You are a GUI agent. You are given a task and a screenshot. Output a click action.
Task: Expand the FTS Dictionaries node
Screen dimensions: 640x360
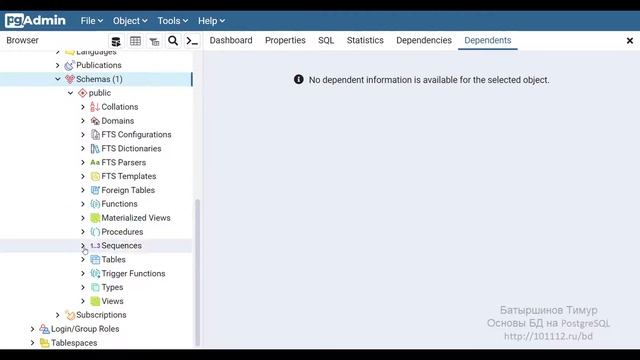tap(83, 149)
